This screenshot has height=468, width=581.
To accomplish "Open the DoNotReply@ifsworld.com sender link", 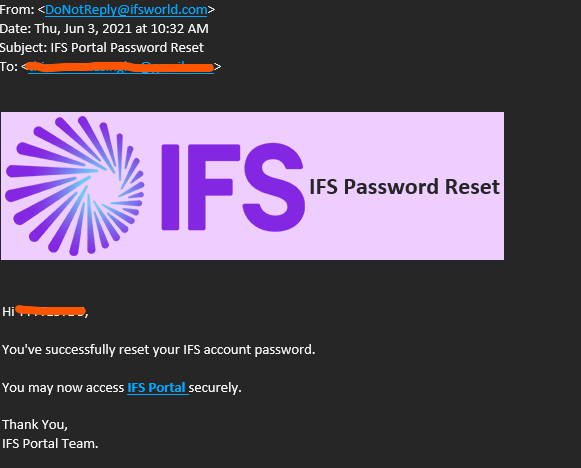I will click(126, 10).
